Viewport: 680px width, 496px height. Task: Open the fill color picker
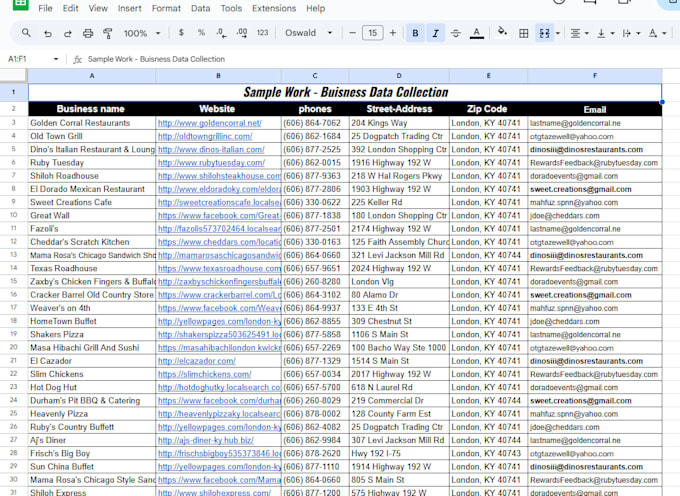502,32
